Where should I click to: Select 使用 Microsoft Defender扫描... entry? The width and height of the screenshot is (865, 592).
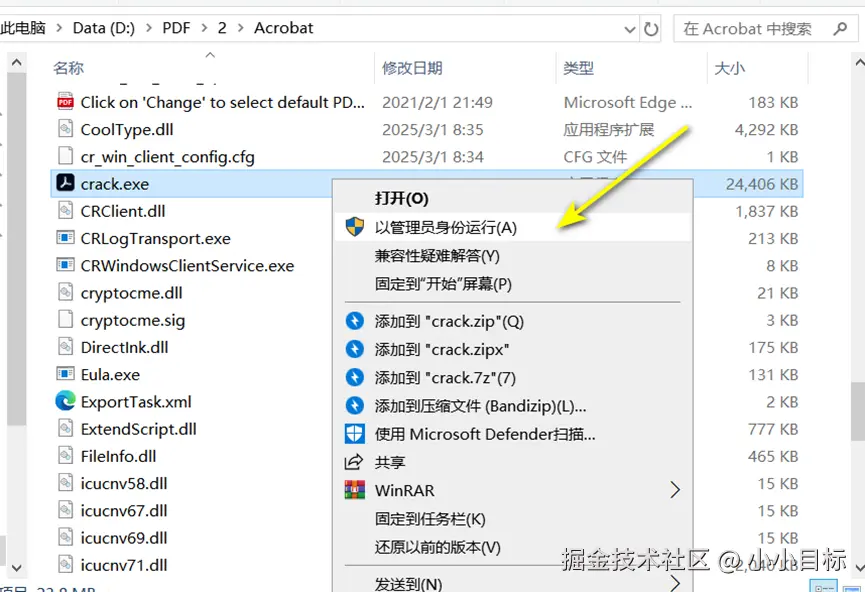click(513, 434)
